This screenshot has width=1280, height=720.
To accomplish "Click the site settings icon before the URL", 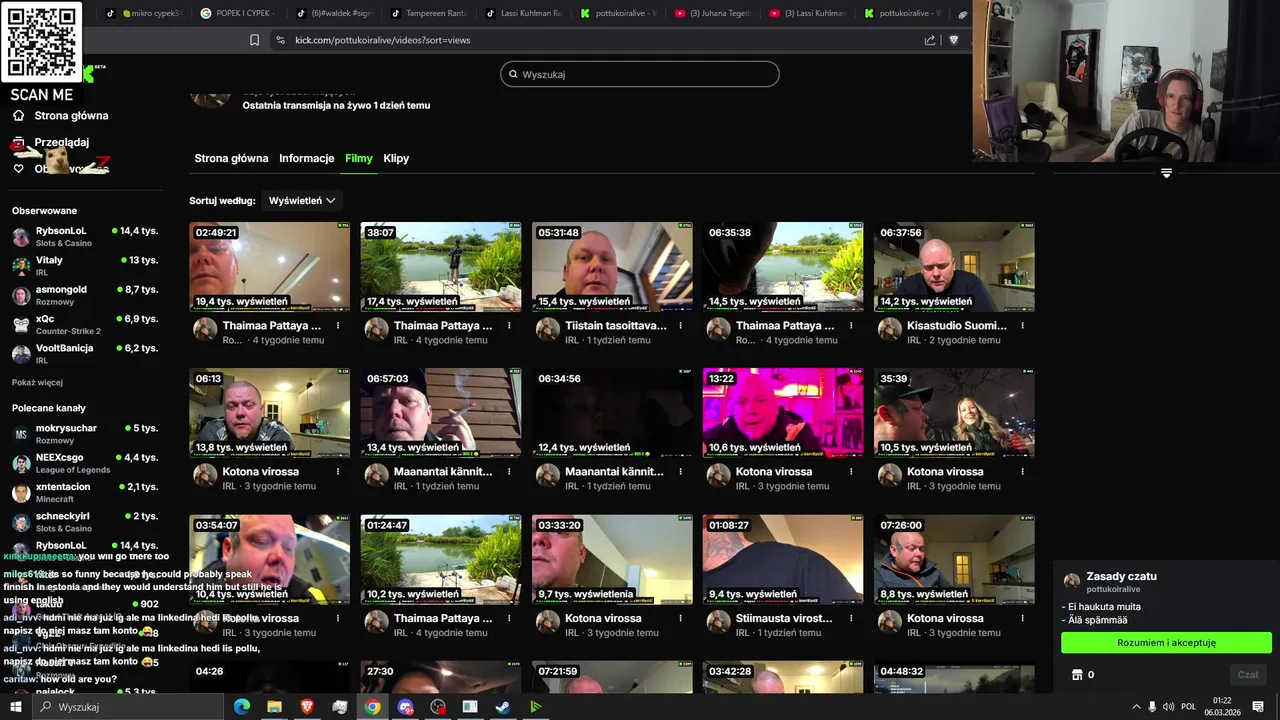I will click(x=280, y=40).
